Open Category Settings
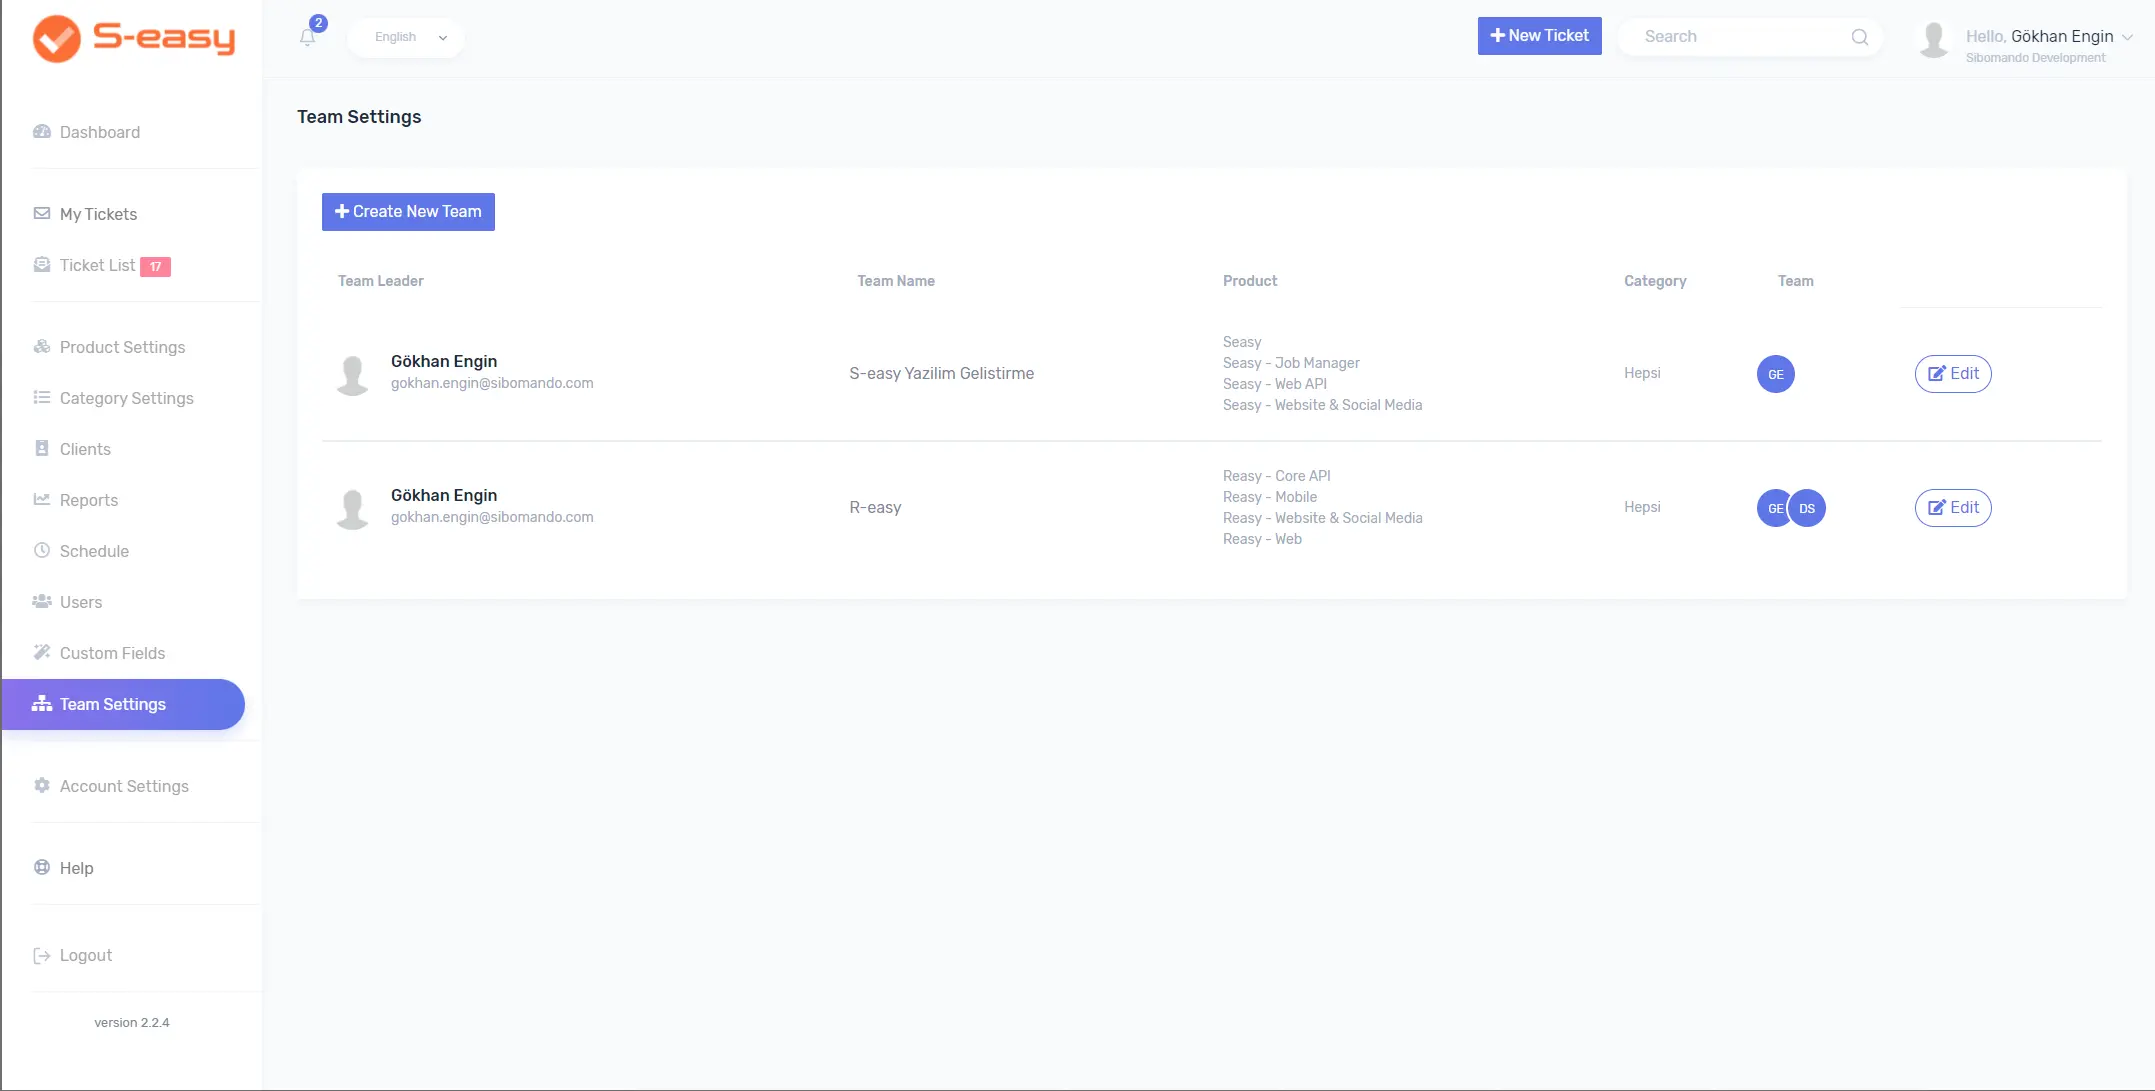The image size is (2155, 1091). point(127,398)
